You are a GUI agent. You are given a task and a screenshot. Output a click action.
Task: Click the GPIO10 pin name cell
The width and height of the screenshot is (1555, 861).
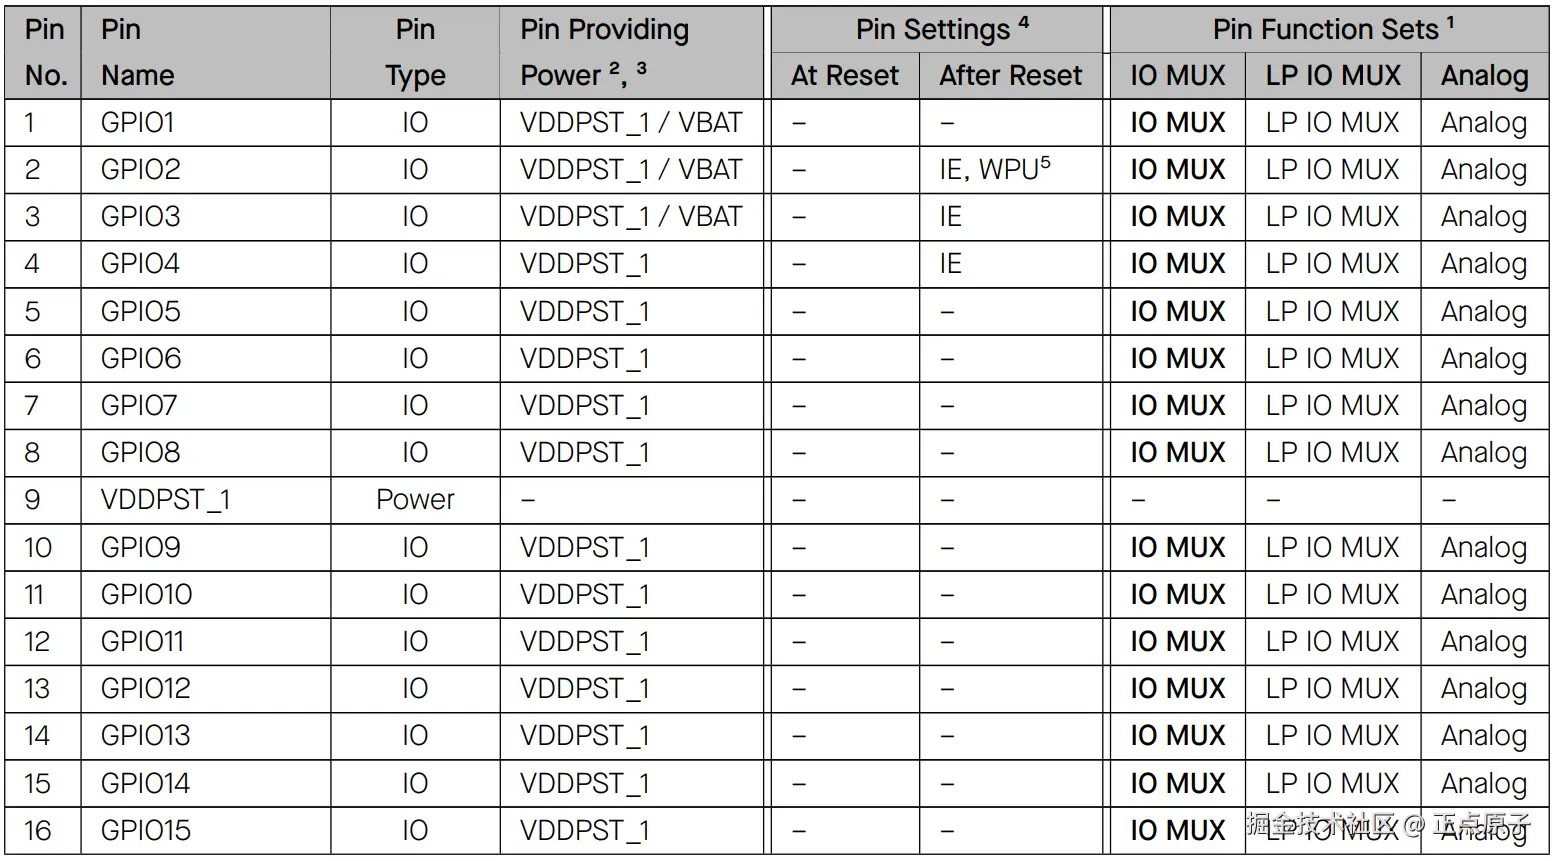(x=146, y=595)
